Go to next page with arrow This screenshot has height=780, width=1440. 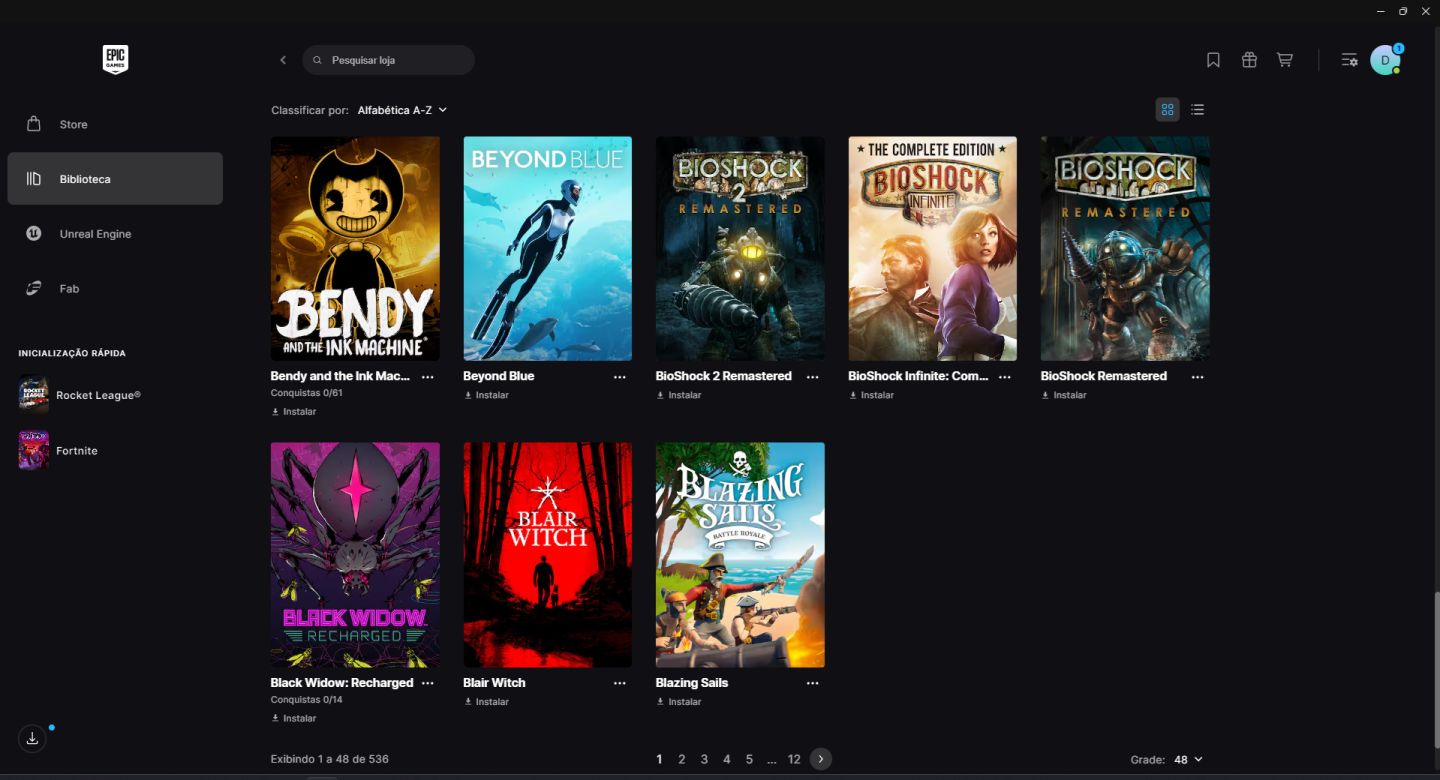click(820, 759)
